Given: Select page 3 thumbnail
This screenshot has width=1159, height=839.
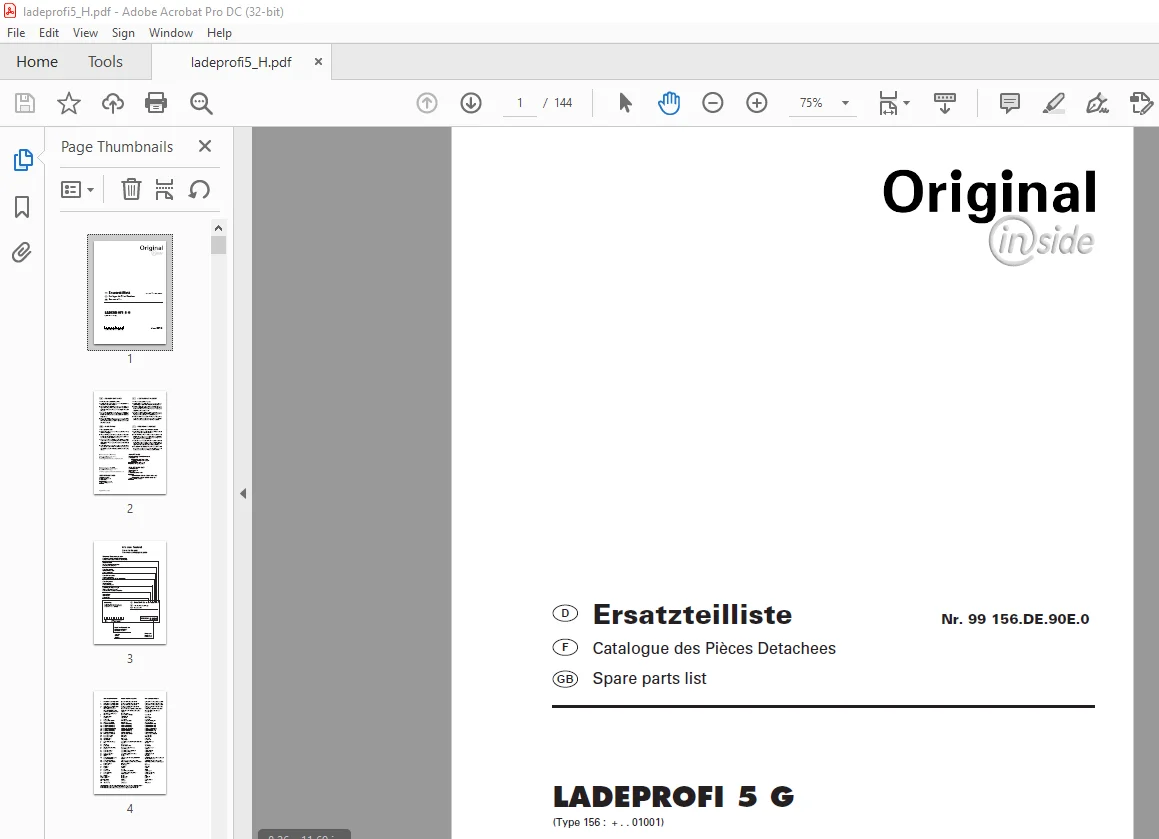Looking at the screenshot, I should [x=130, y=593].
